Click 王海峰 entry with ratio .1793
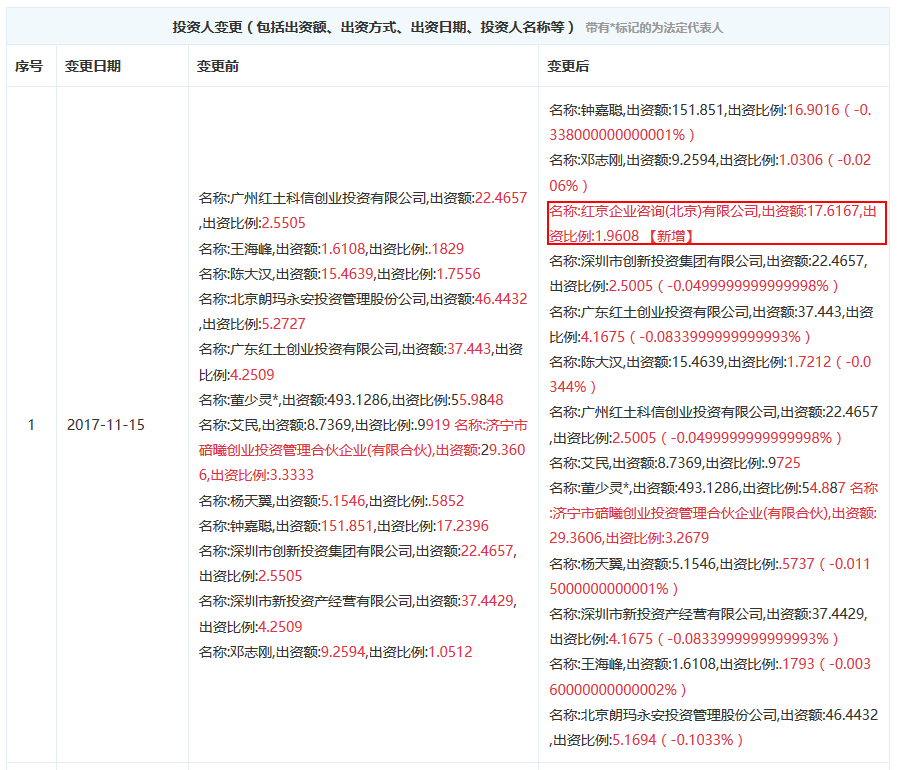 pos(710,677)
